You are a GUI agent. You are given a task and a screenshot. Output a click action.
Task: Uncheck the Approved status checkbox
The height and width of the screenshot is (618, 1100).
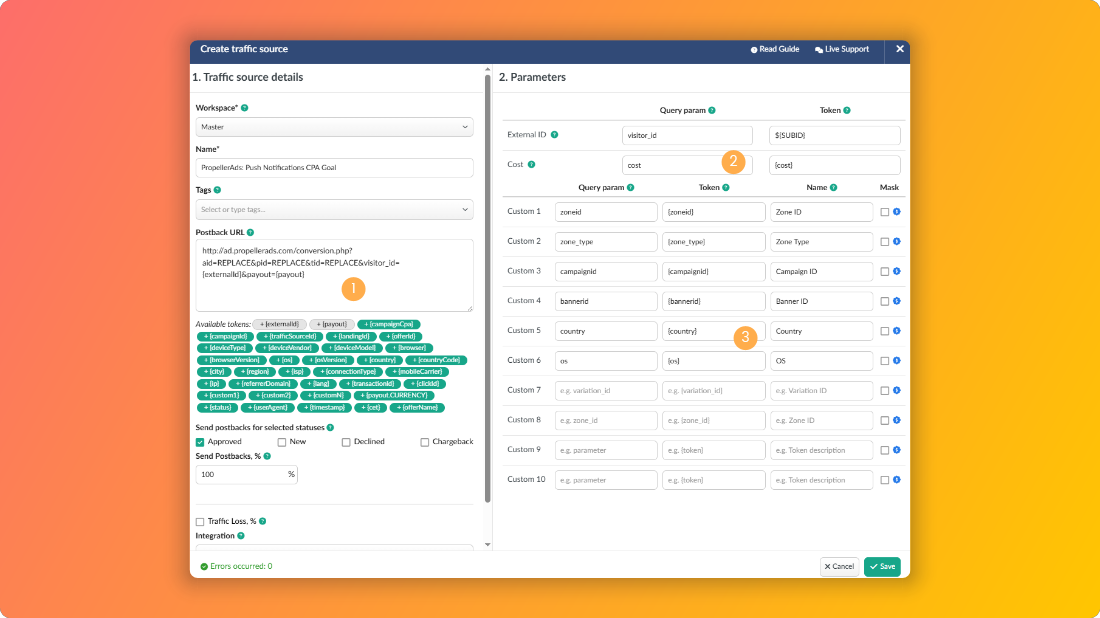pos(200,442)
